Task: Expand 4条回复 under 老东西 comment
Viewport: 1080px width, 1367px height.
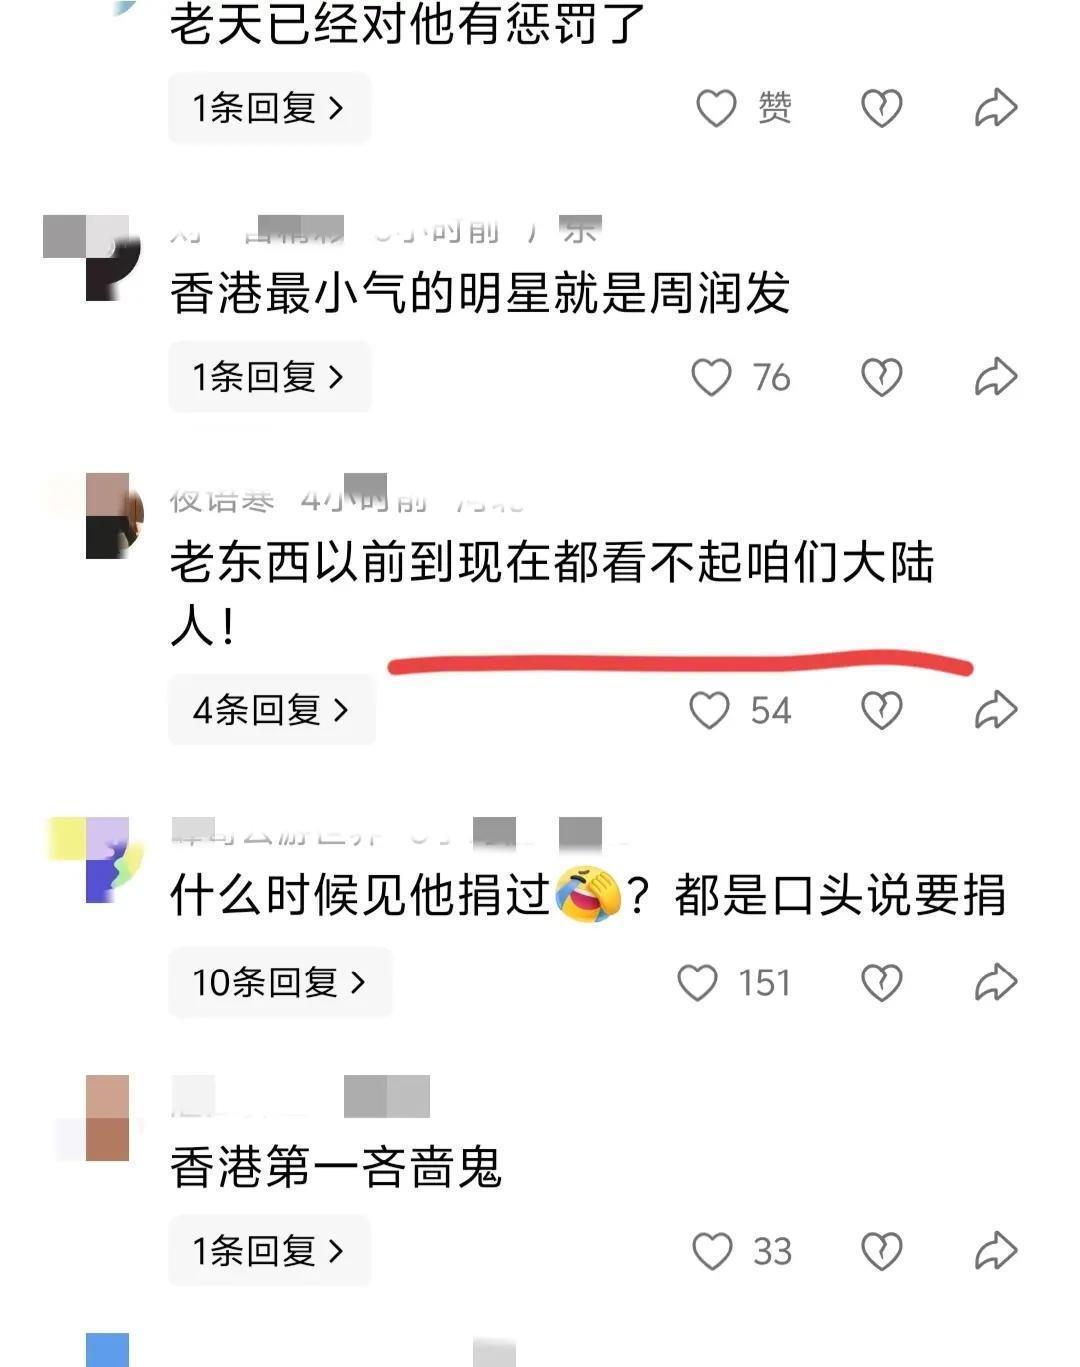Action: [x=272, y=710]
